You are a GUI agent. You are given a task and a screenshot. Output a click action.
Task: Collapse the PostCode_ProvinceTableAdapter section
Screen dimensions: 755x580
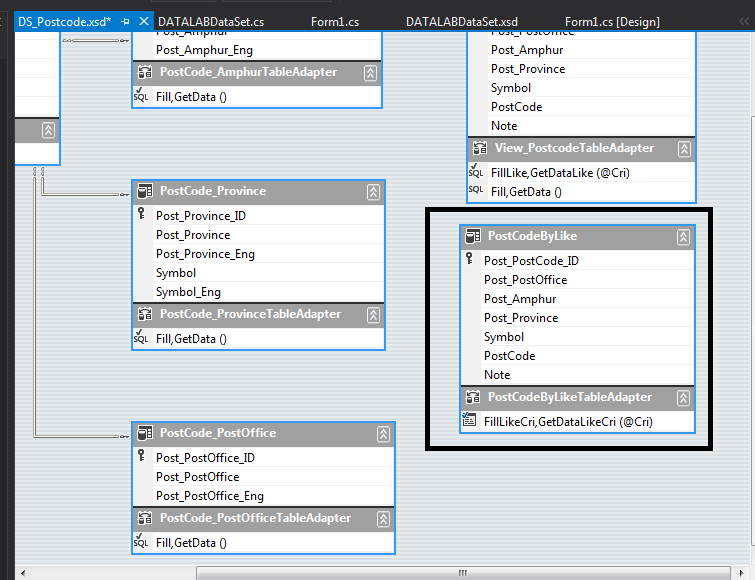point(373,315)
